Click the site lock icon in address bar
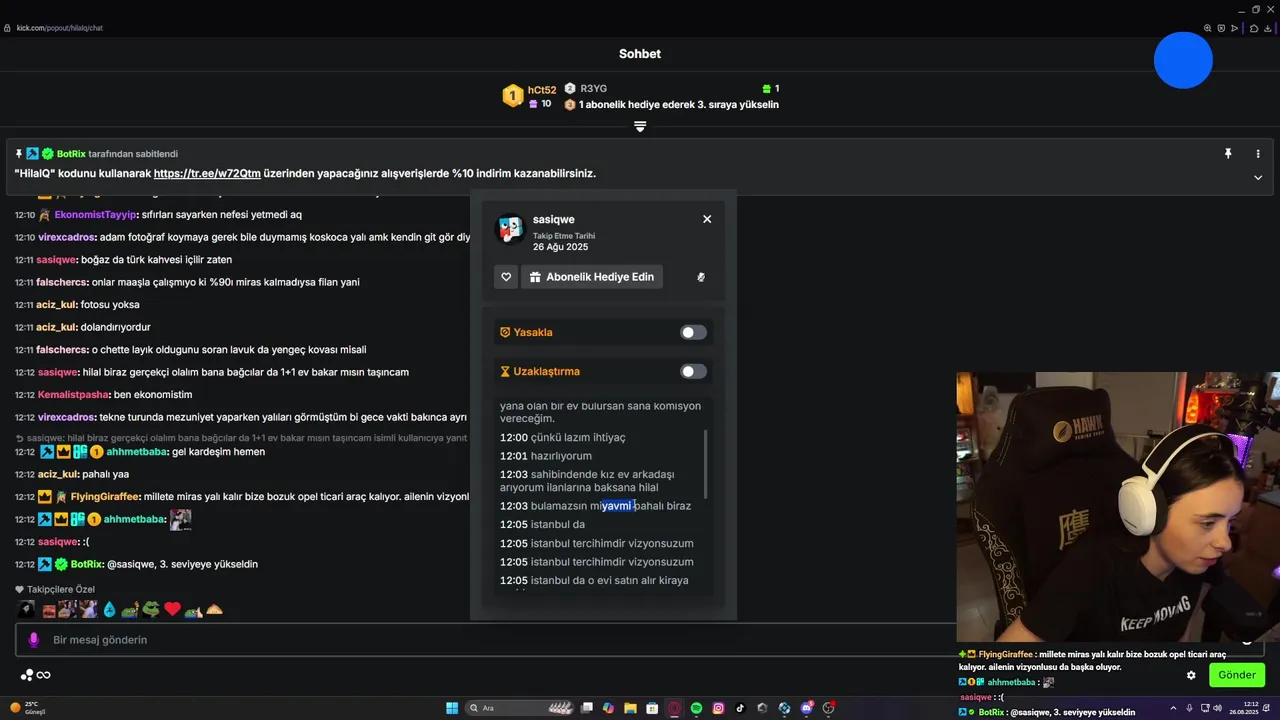Viewport: 1280px width, 720px height. point(8,28)
